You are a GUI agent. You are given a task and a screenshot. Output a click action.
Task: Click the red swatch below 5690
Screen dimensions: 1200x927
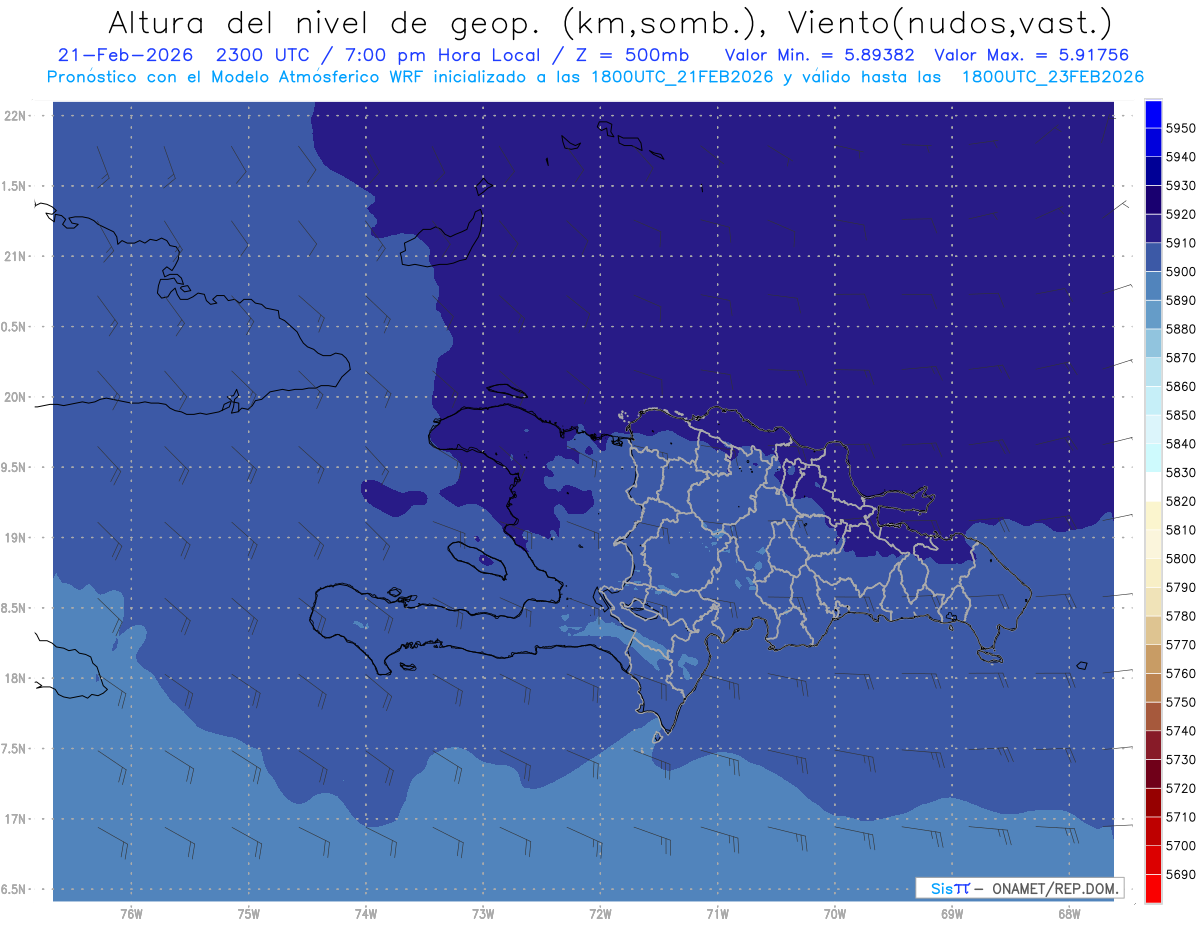tap(1153, 888)
